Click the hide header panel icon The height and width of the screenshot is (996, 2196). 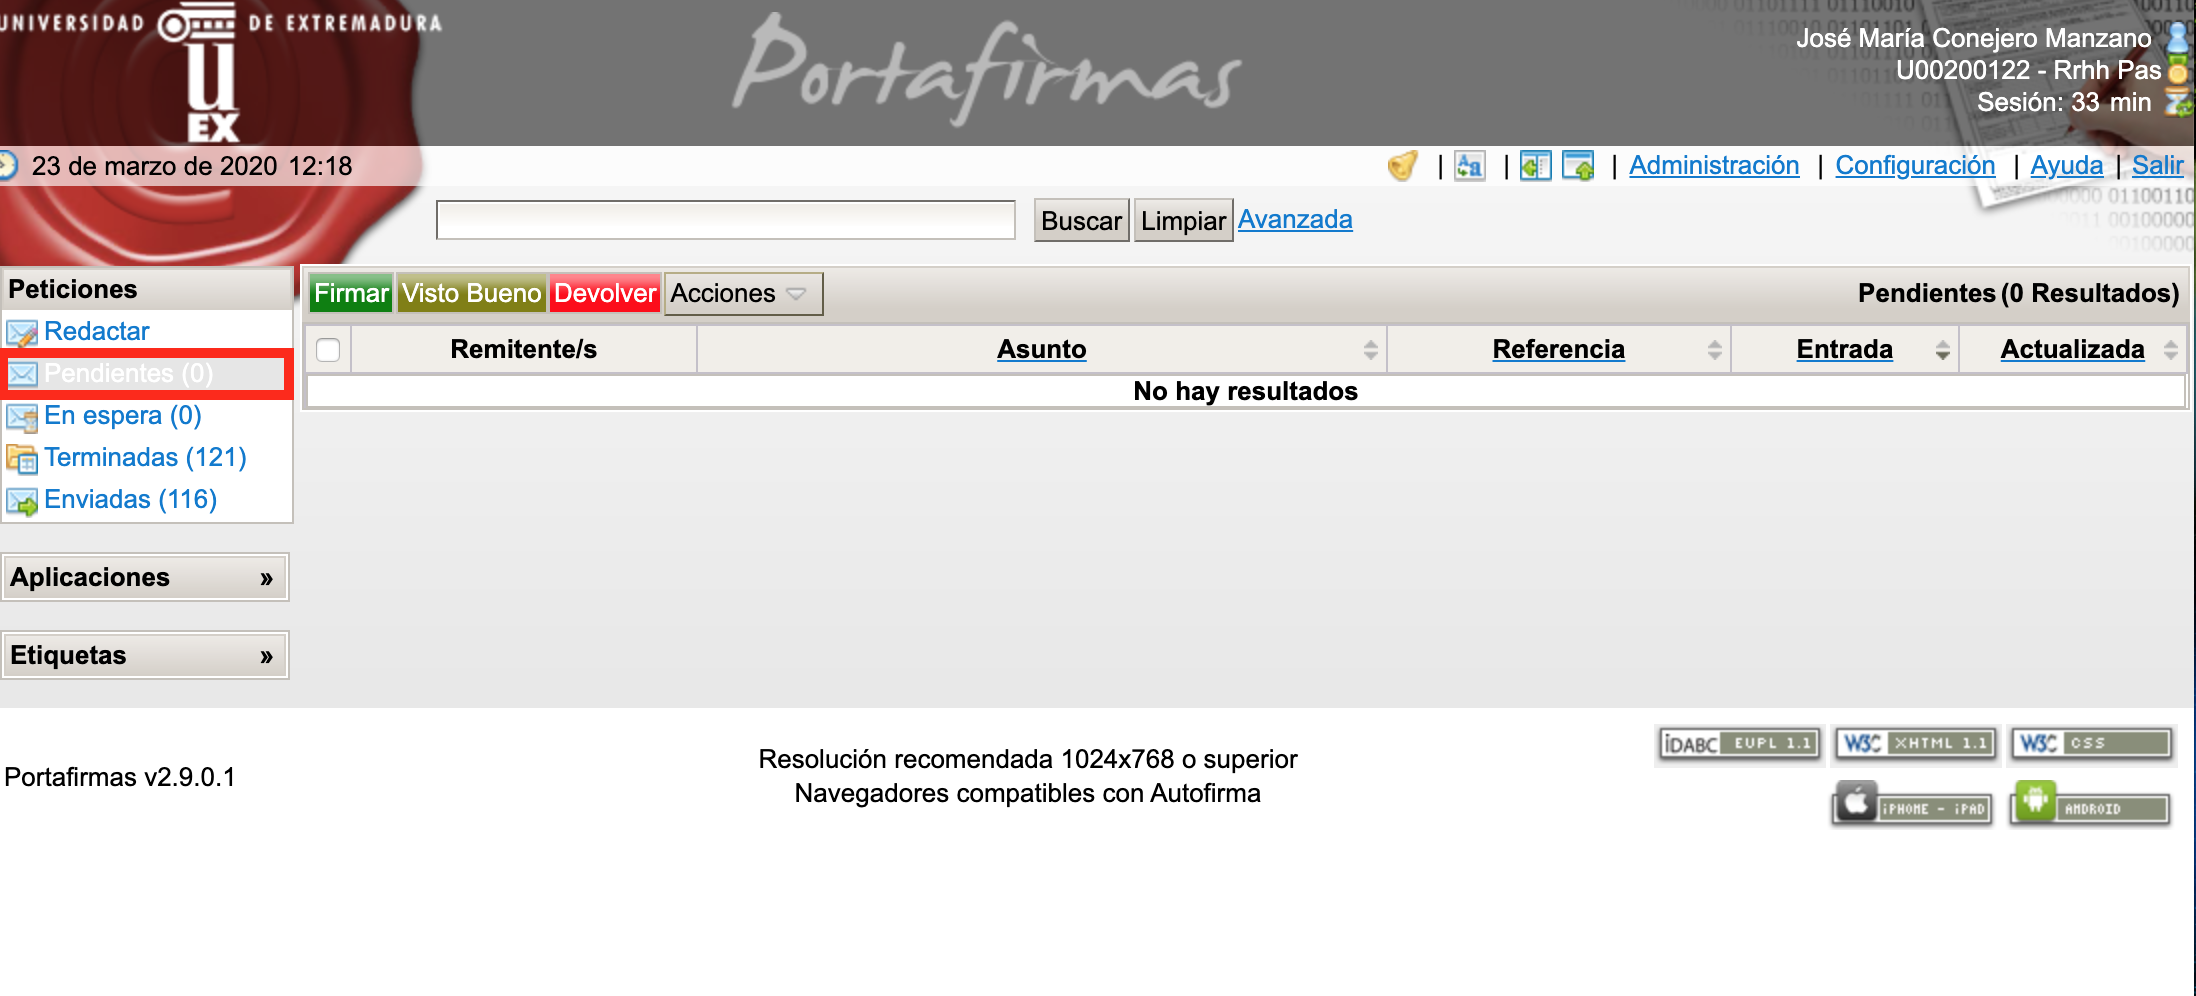(1578, 166)
